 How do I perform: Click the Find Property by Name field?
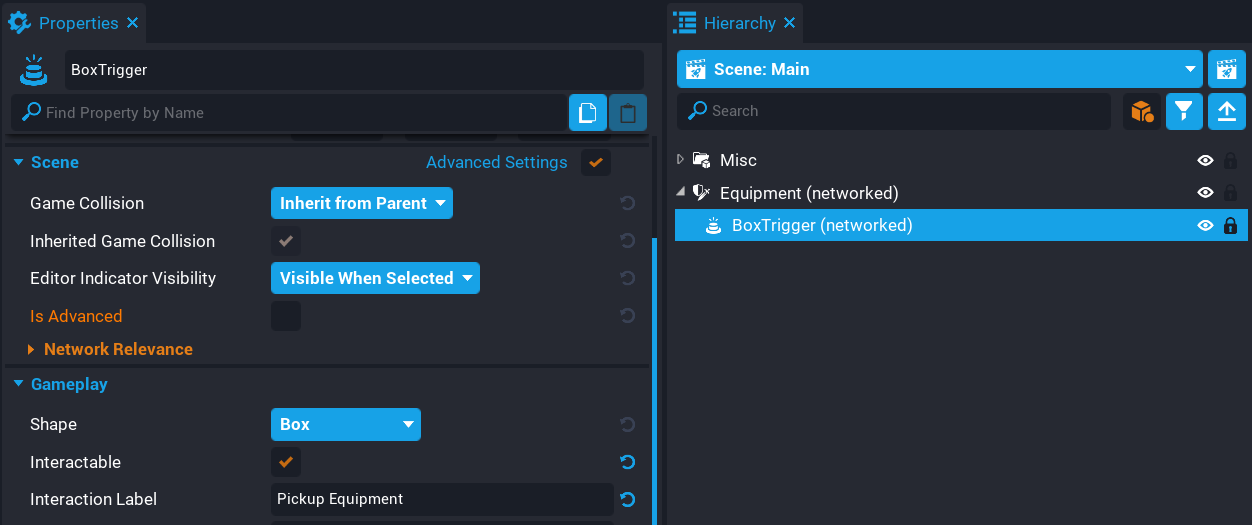290,113
